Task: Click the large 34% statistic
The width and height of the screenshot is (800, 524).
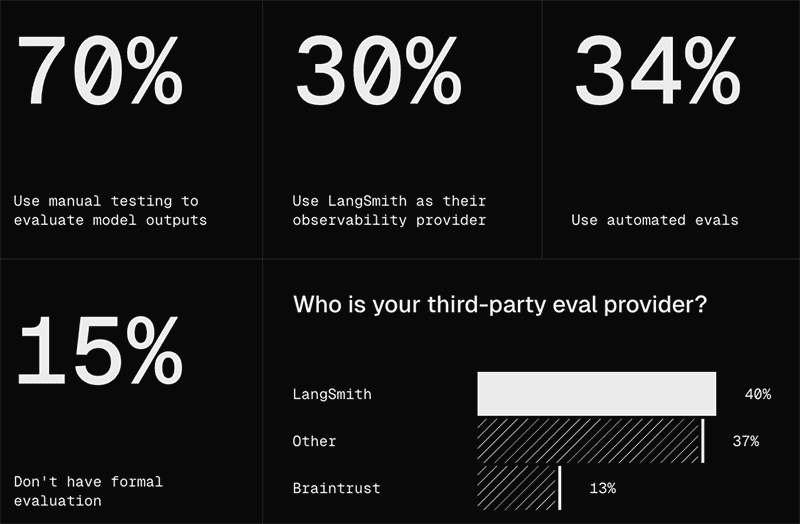Action: pyautogui.click(x=658, y=70)
